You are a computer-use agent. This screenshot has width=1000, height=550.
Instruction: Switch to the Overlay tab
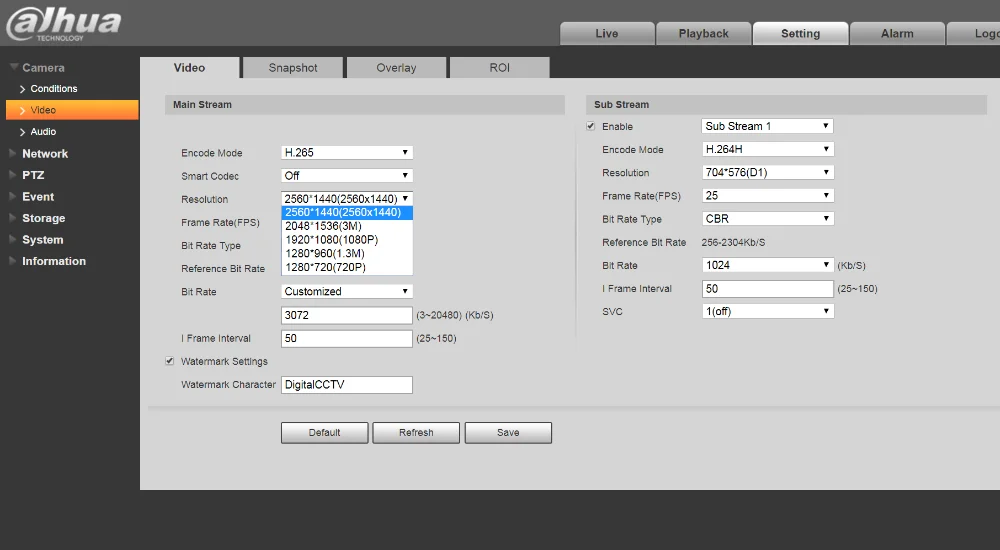pos(396,68)
